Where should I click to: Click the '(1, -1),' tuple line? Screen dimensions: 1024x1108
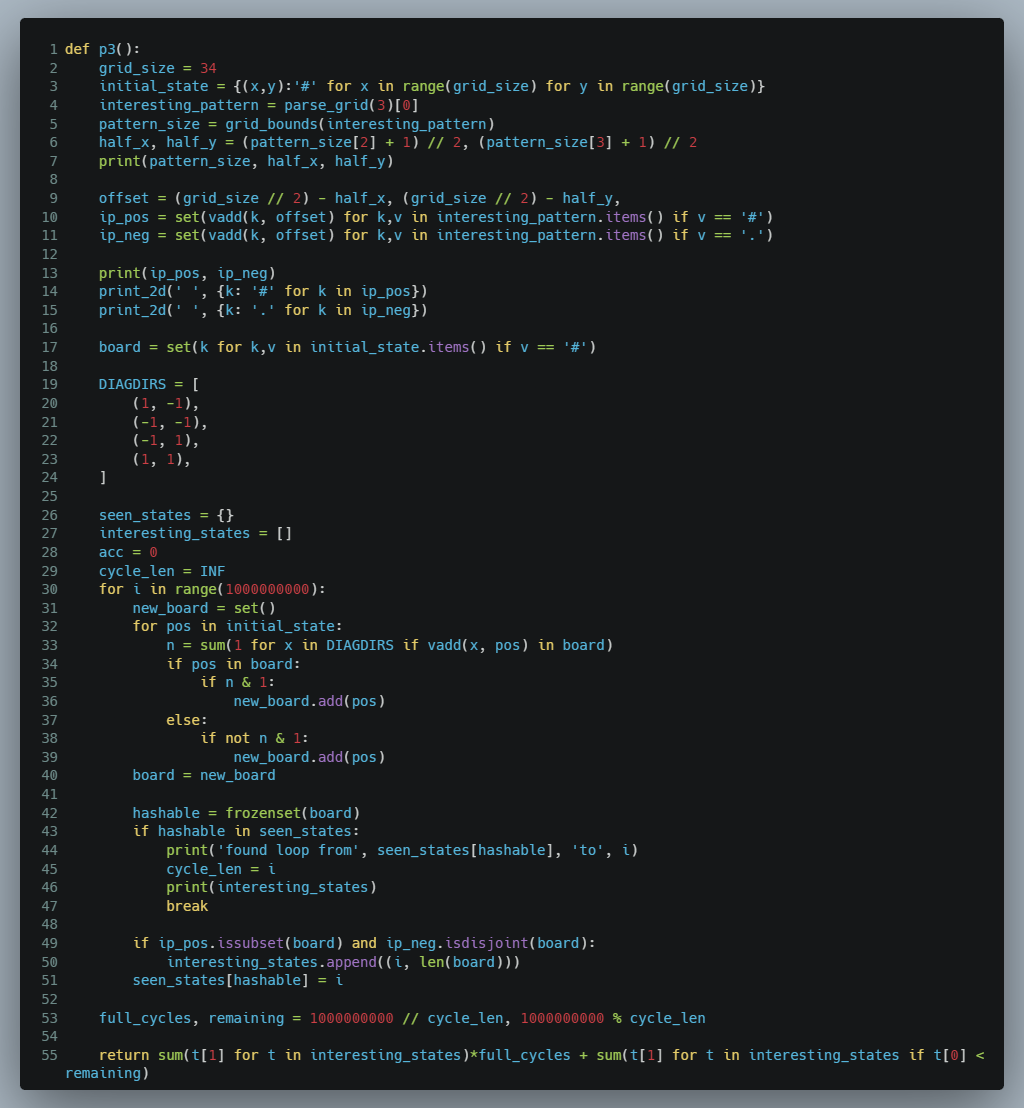coord(166,403)
